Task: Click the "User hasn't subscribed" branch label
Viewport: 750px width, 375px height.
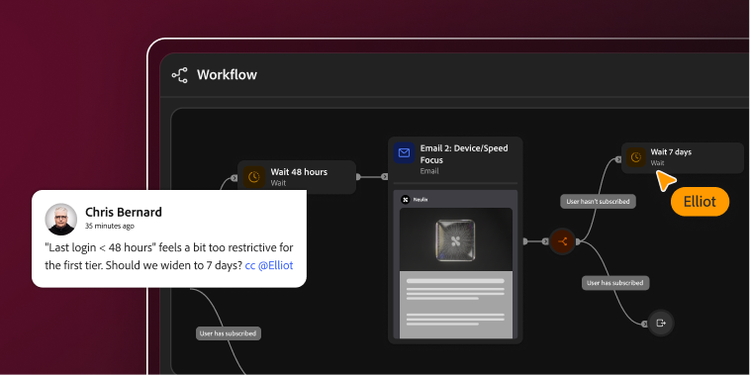Action: (598, 201)
